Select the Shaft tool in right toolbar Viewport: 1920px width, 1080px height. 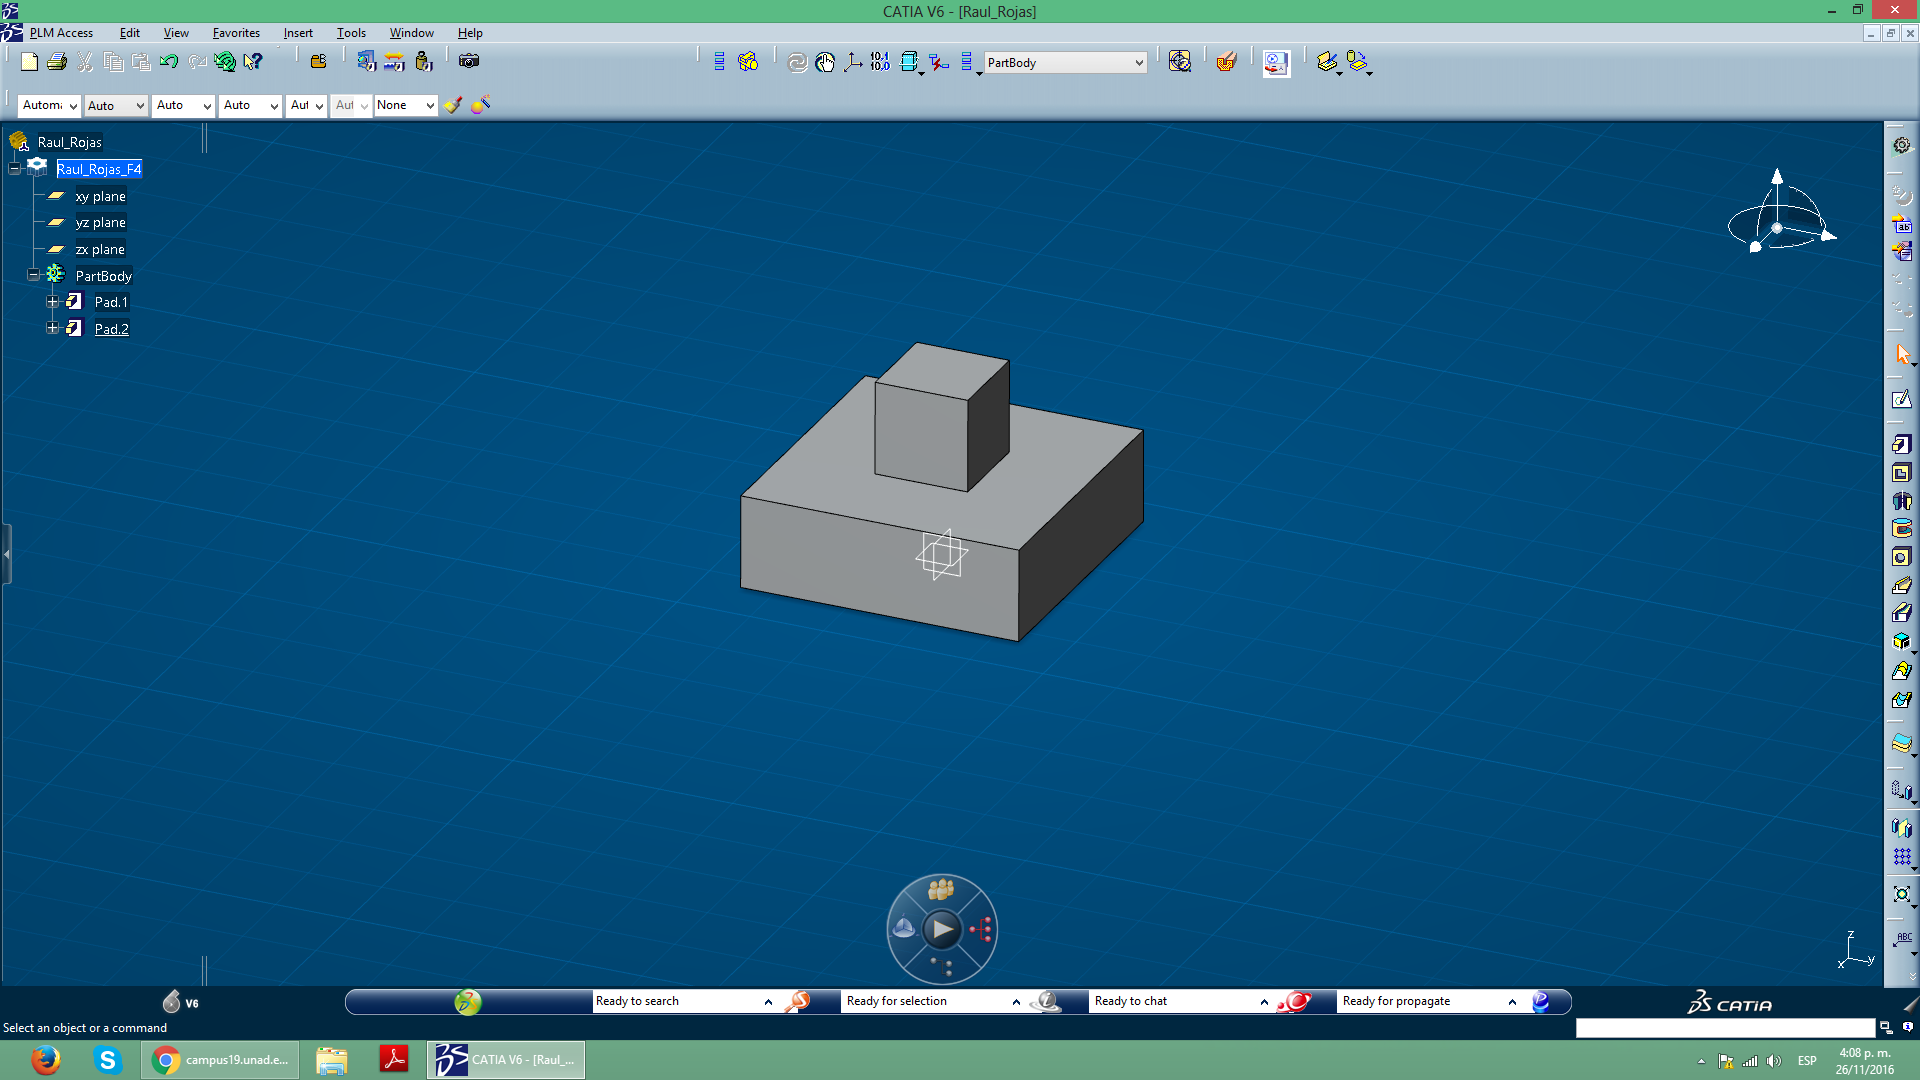[x=1901, y=501]
